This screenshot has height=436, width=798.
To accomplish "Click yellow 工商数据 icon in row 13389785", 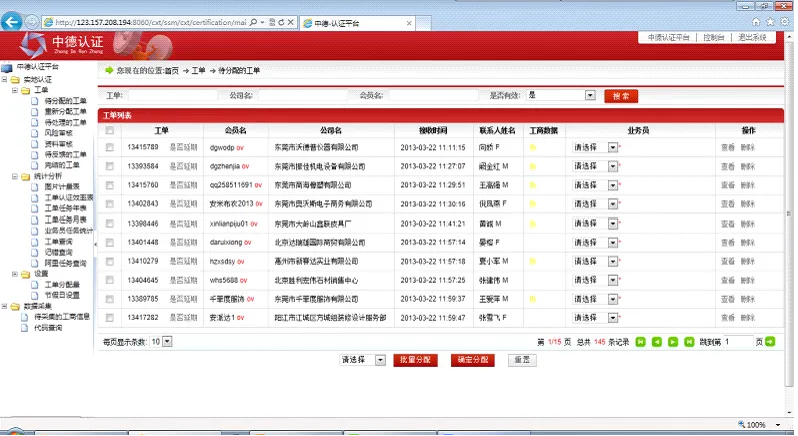I will [x=532, y=299].
